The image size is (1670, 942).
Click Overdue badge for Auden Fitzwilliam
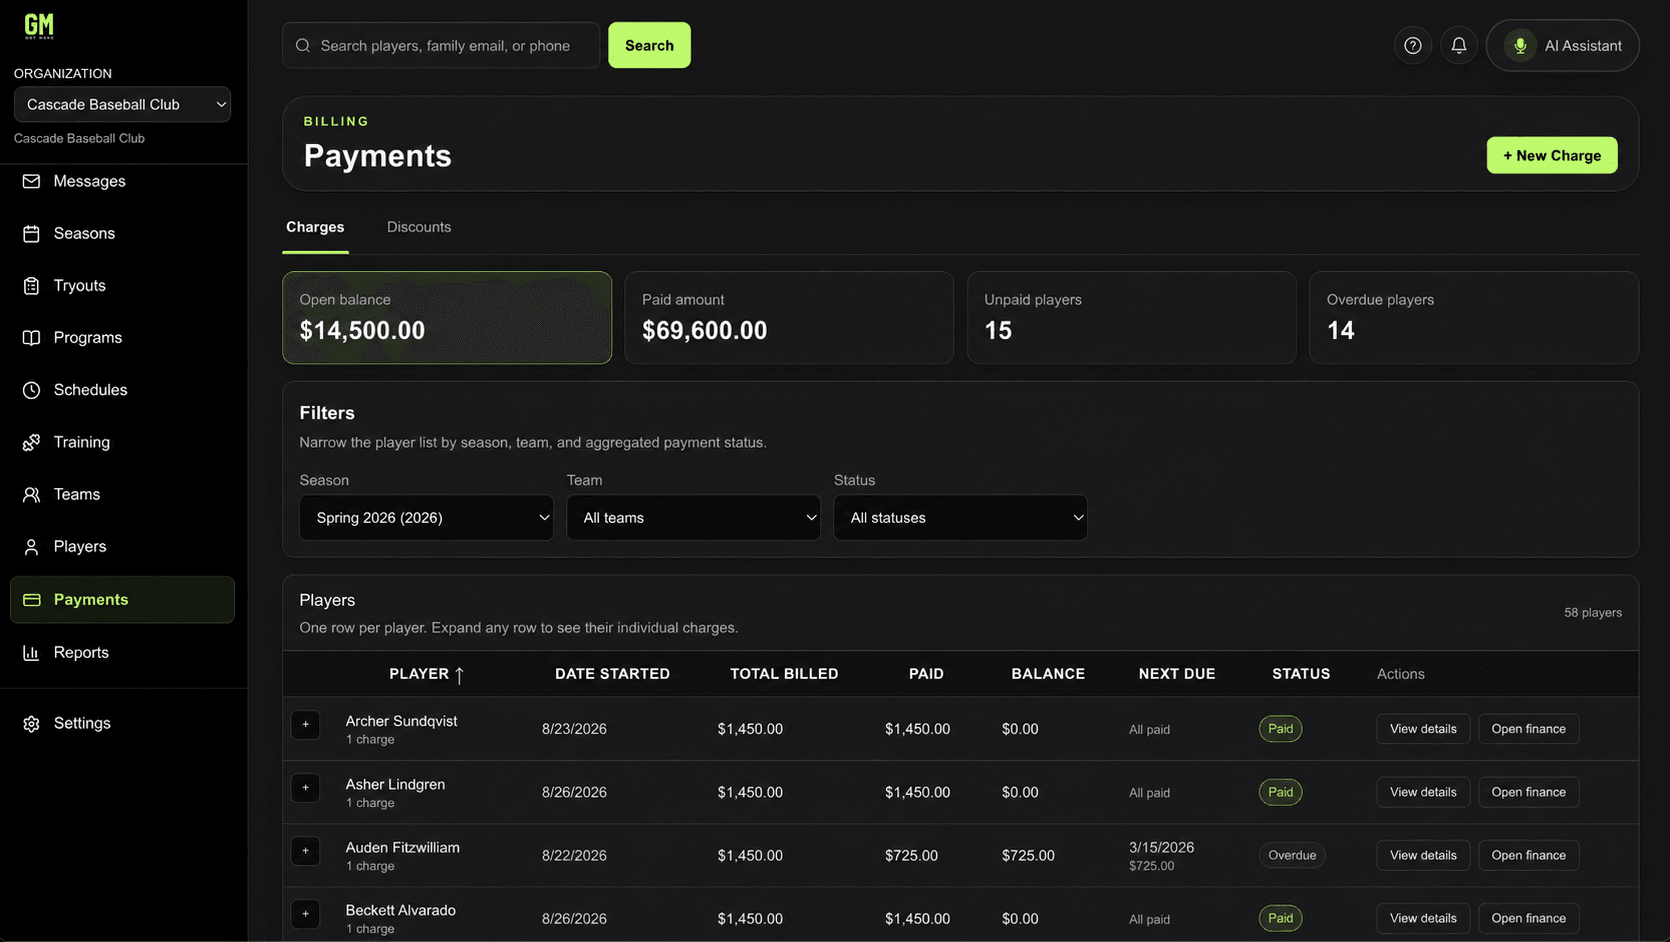[x=1292, y=855]
